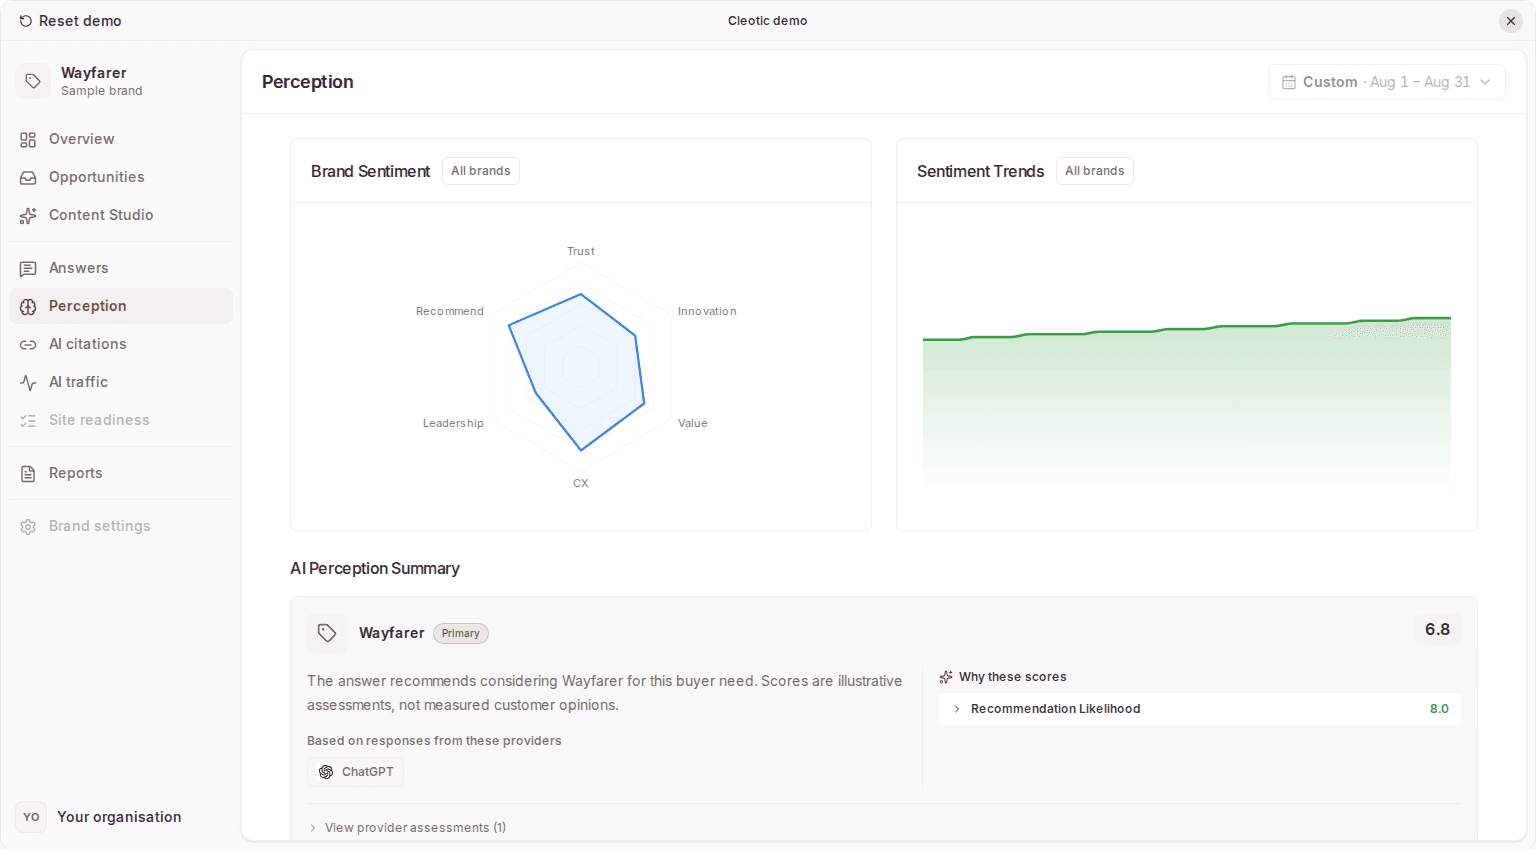Click the chevron on date range selector
The image size is (1536, 851).
click(1486, 82)
